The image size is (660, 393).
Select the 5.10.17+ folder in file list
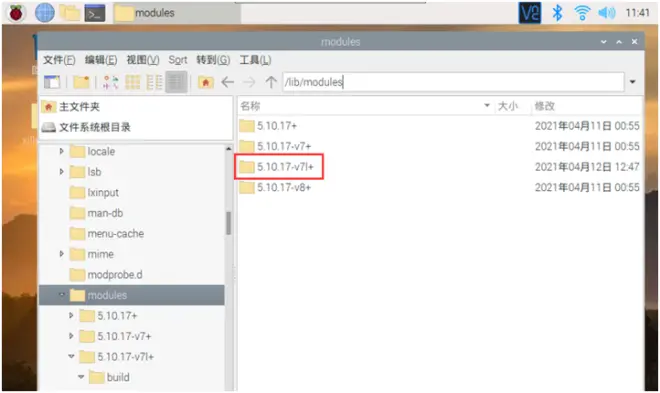click(268, 126)
